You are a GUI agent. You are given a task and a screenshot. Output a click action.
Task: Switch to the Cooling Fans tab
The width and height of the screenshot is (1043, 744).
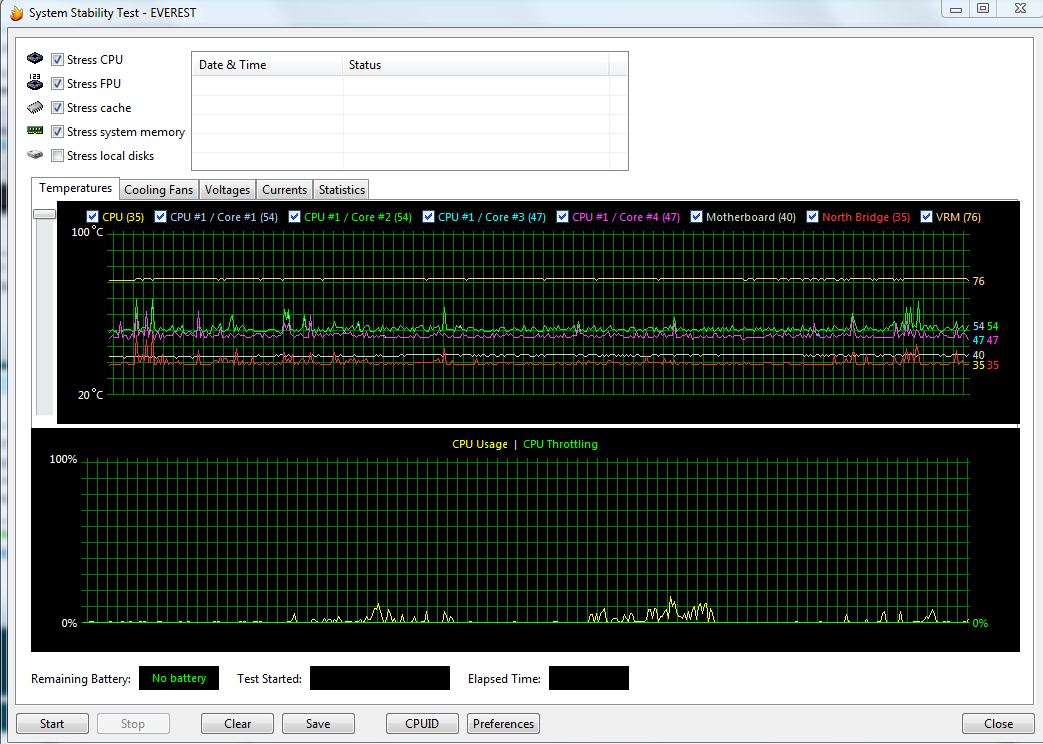point(158,190)
